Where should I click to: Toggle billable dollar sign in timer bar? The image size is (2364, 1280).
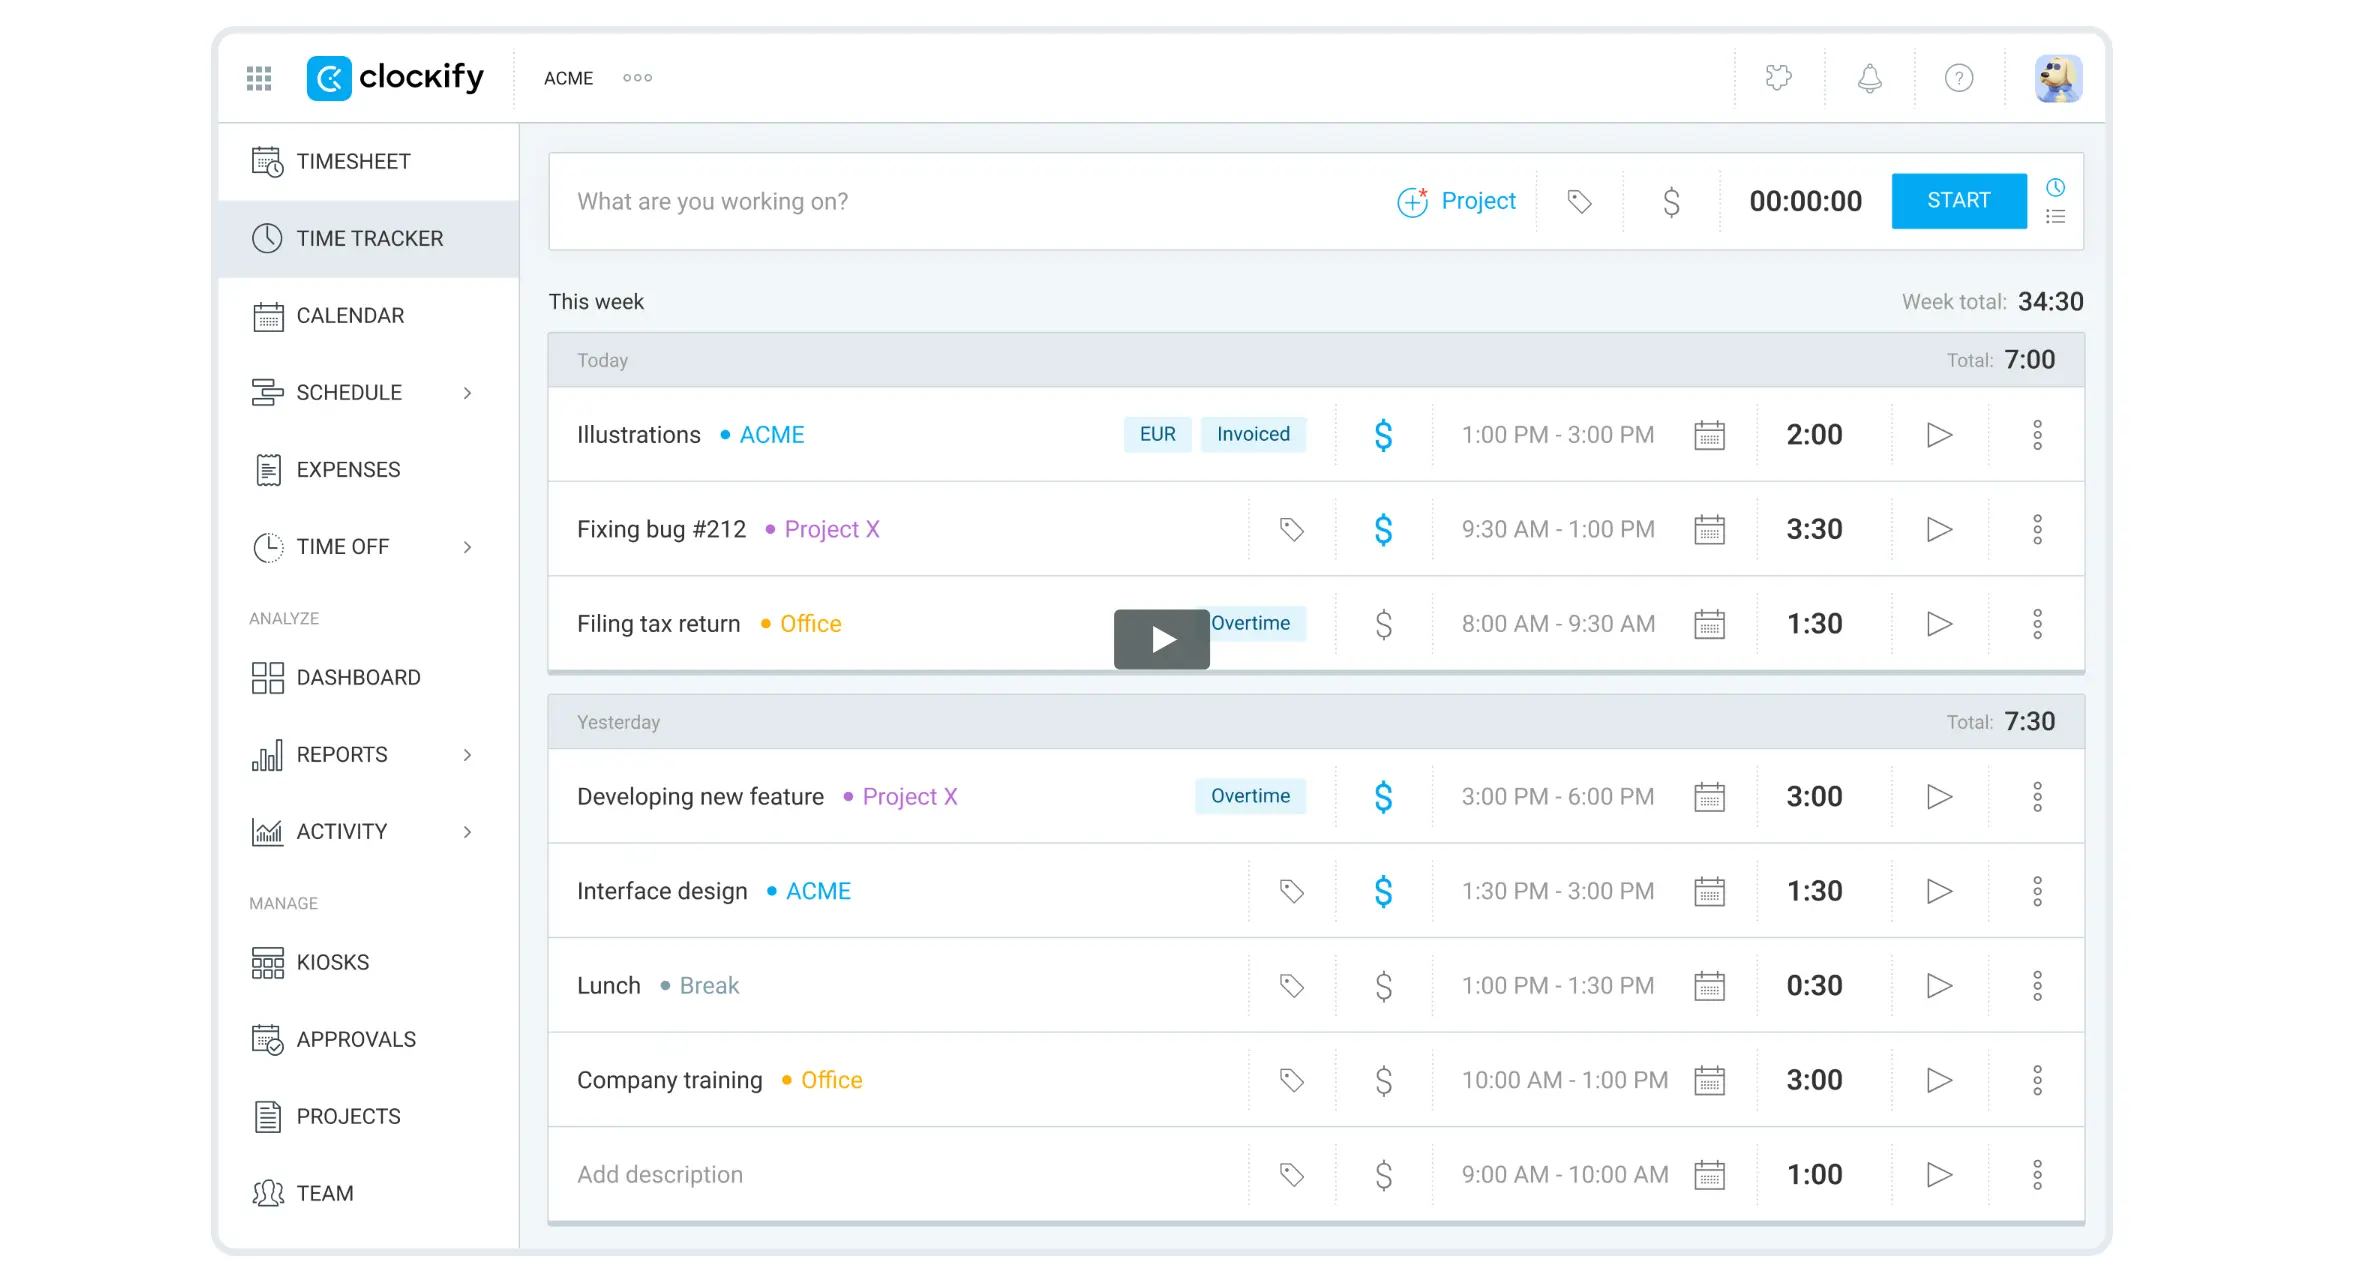click(1671, 202)
